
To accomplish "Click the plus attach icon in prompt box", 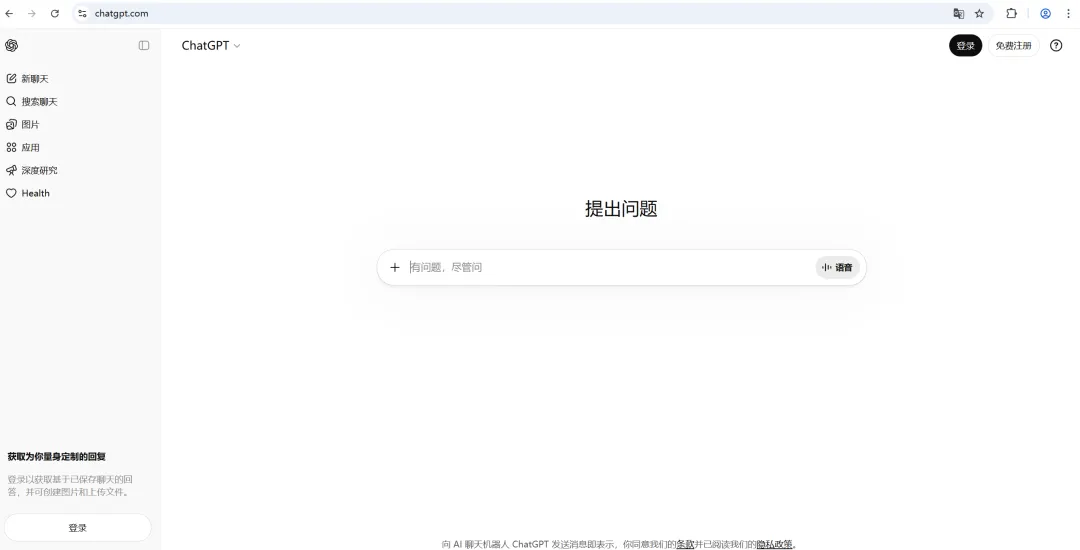I will point(395,267).
